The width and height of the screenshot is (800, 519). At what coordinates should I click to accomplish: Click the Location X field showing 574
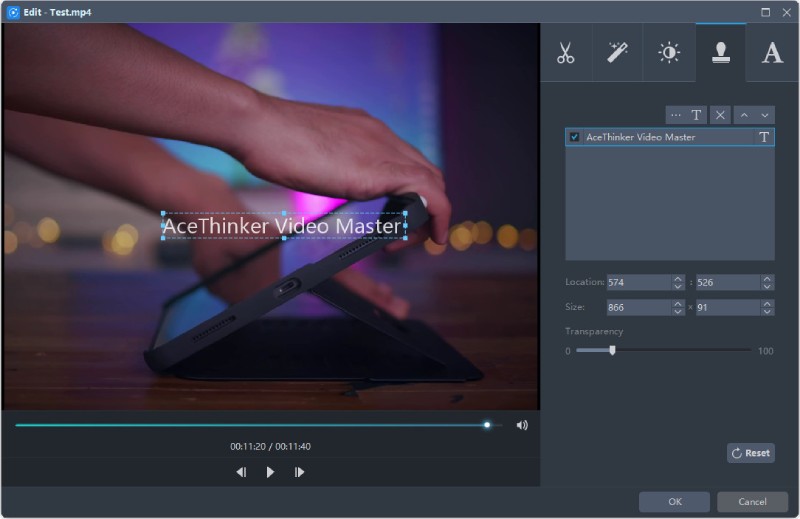click(638, 282)
